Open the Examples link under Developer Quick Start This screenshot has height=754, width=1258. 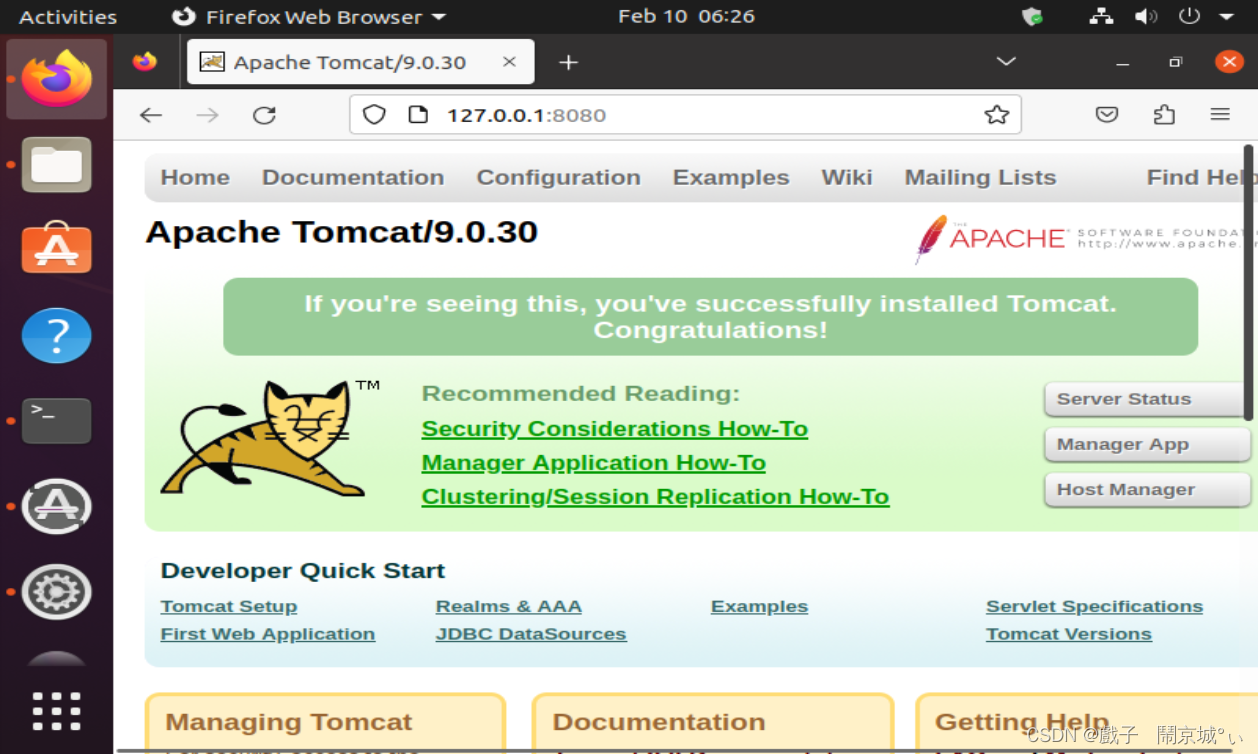coord(759,606)
